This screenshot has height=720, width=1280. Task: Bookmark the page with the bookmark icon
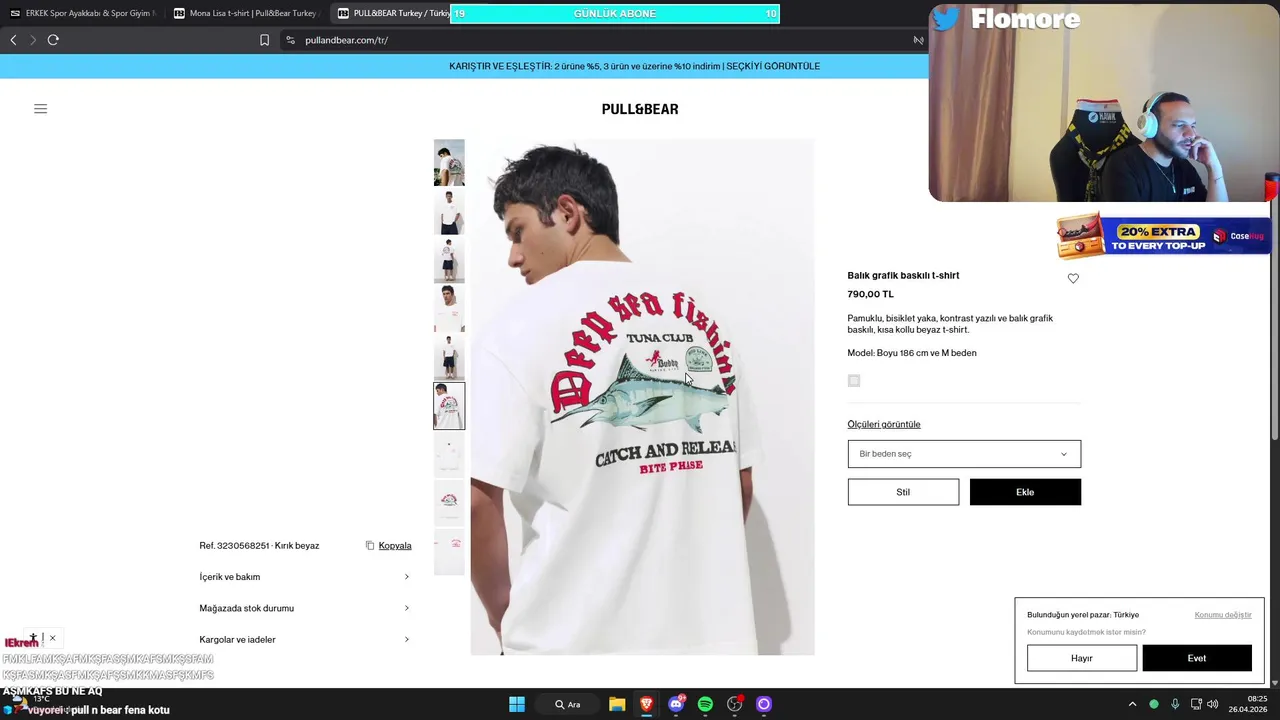click(264, 40)
